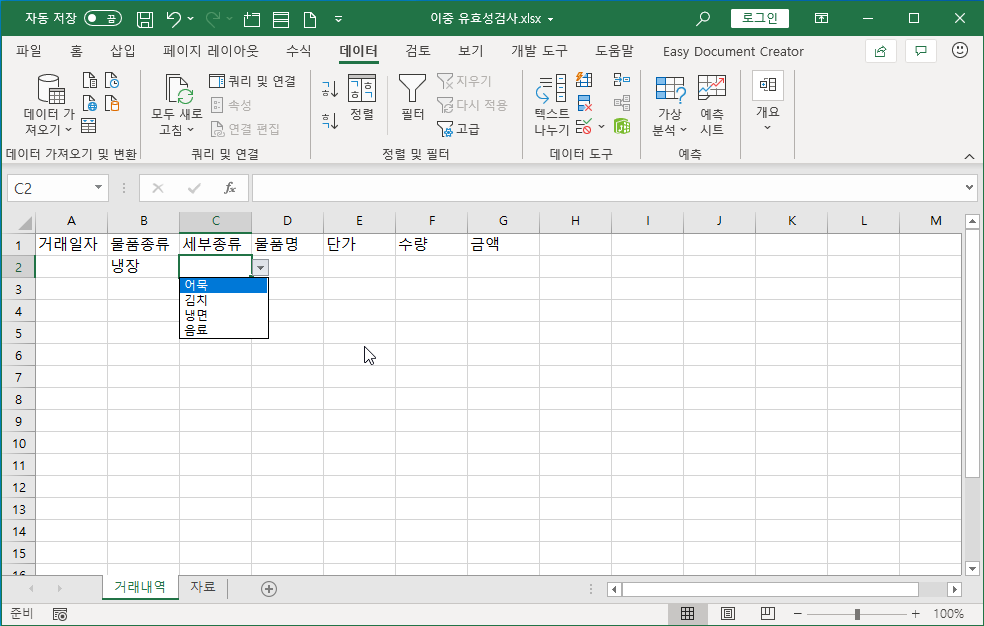This screenshot has height=626, width=984.
Task: Click into the formula bar field
Action: click(x=607, y=188)
